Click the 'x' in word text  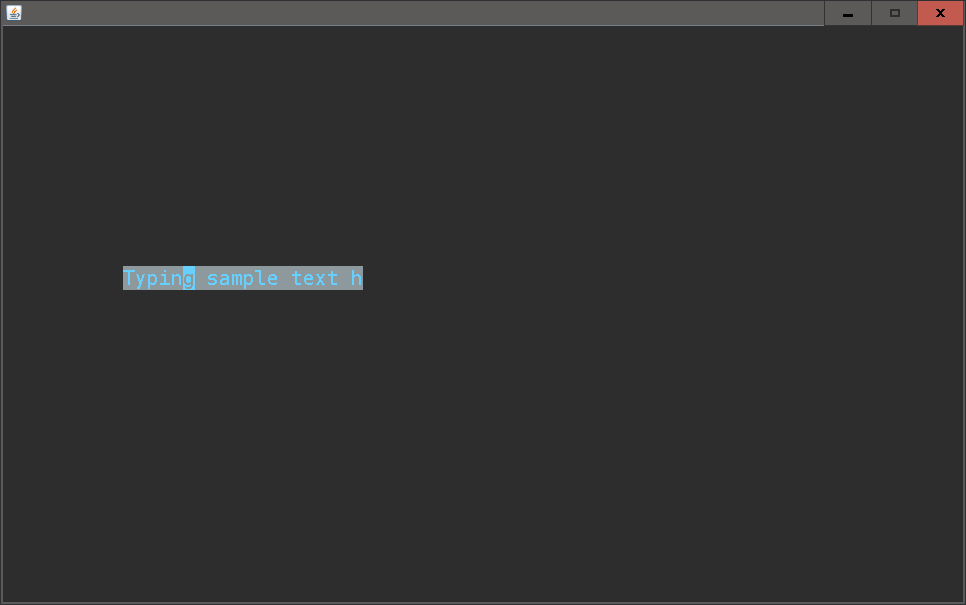pos(321,278)
